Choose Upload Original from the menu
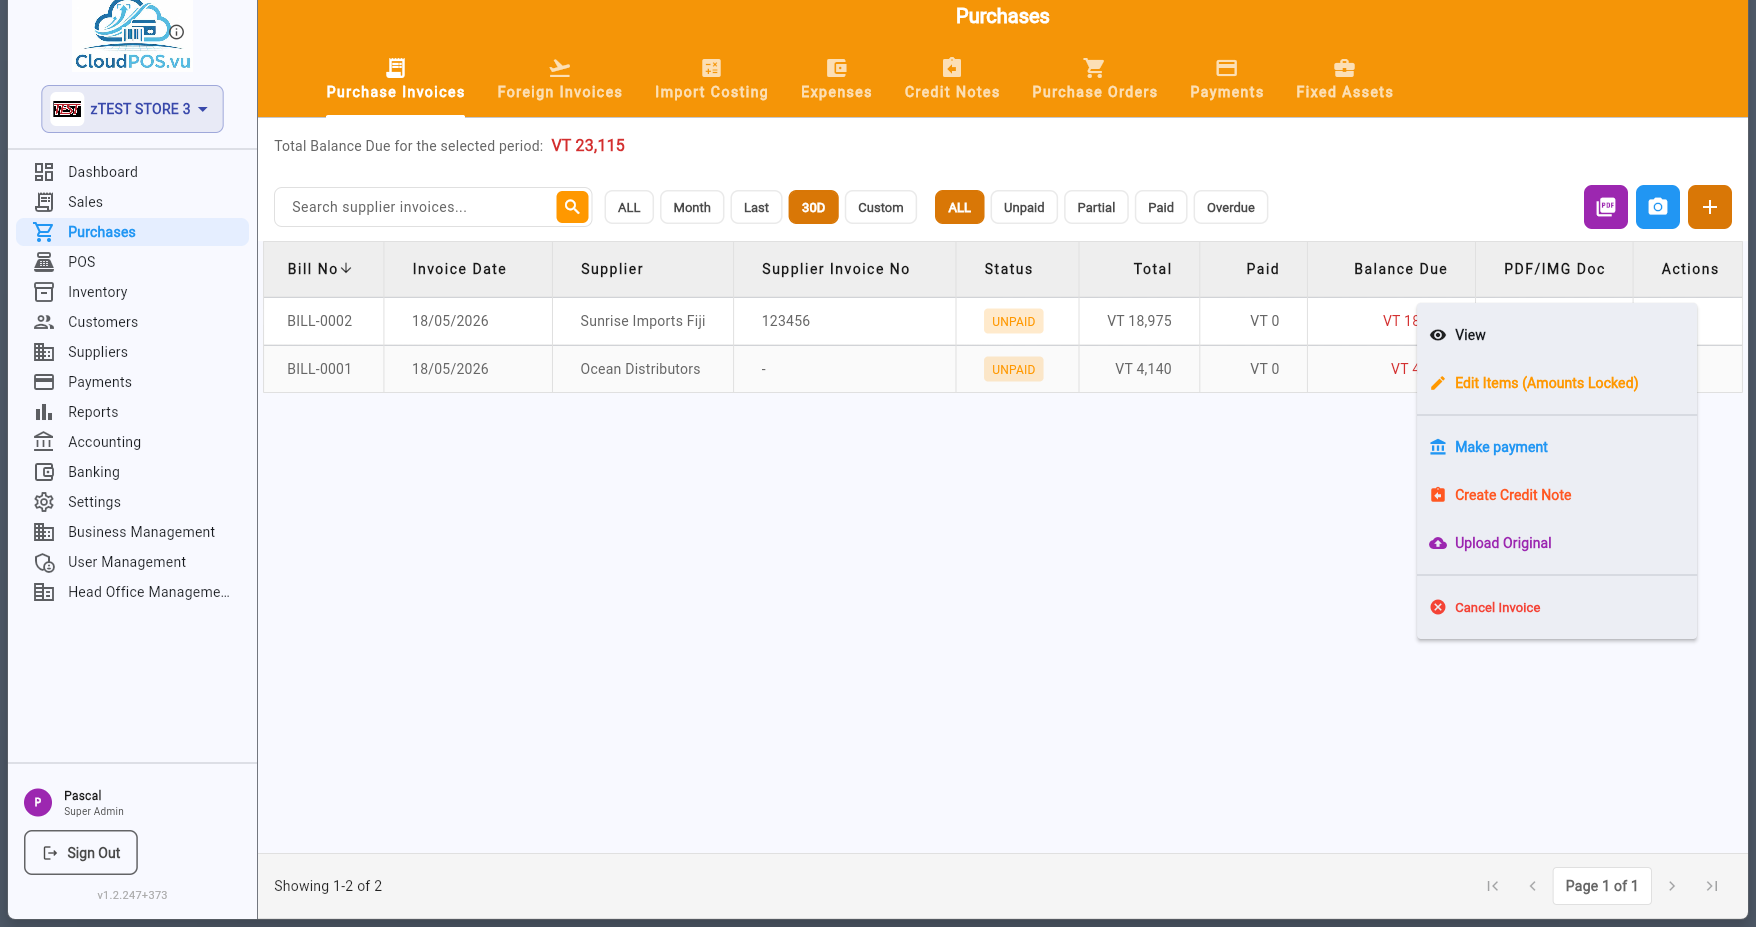The height and width of the screenshot is (927, 1756). click(1557, 543)
